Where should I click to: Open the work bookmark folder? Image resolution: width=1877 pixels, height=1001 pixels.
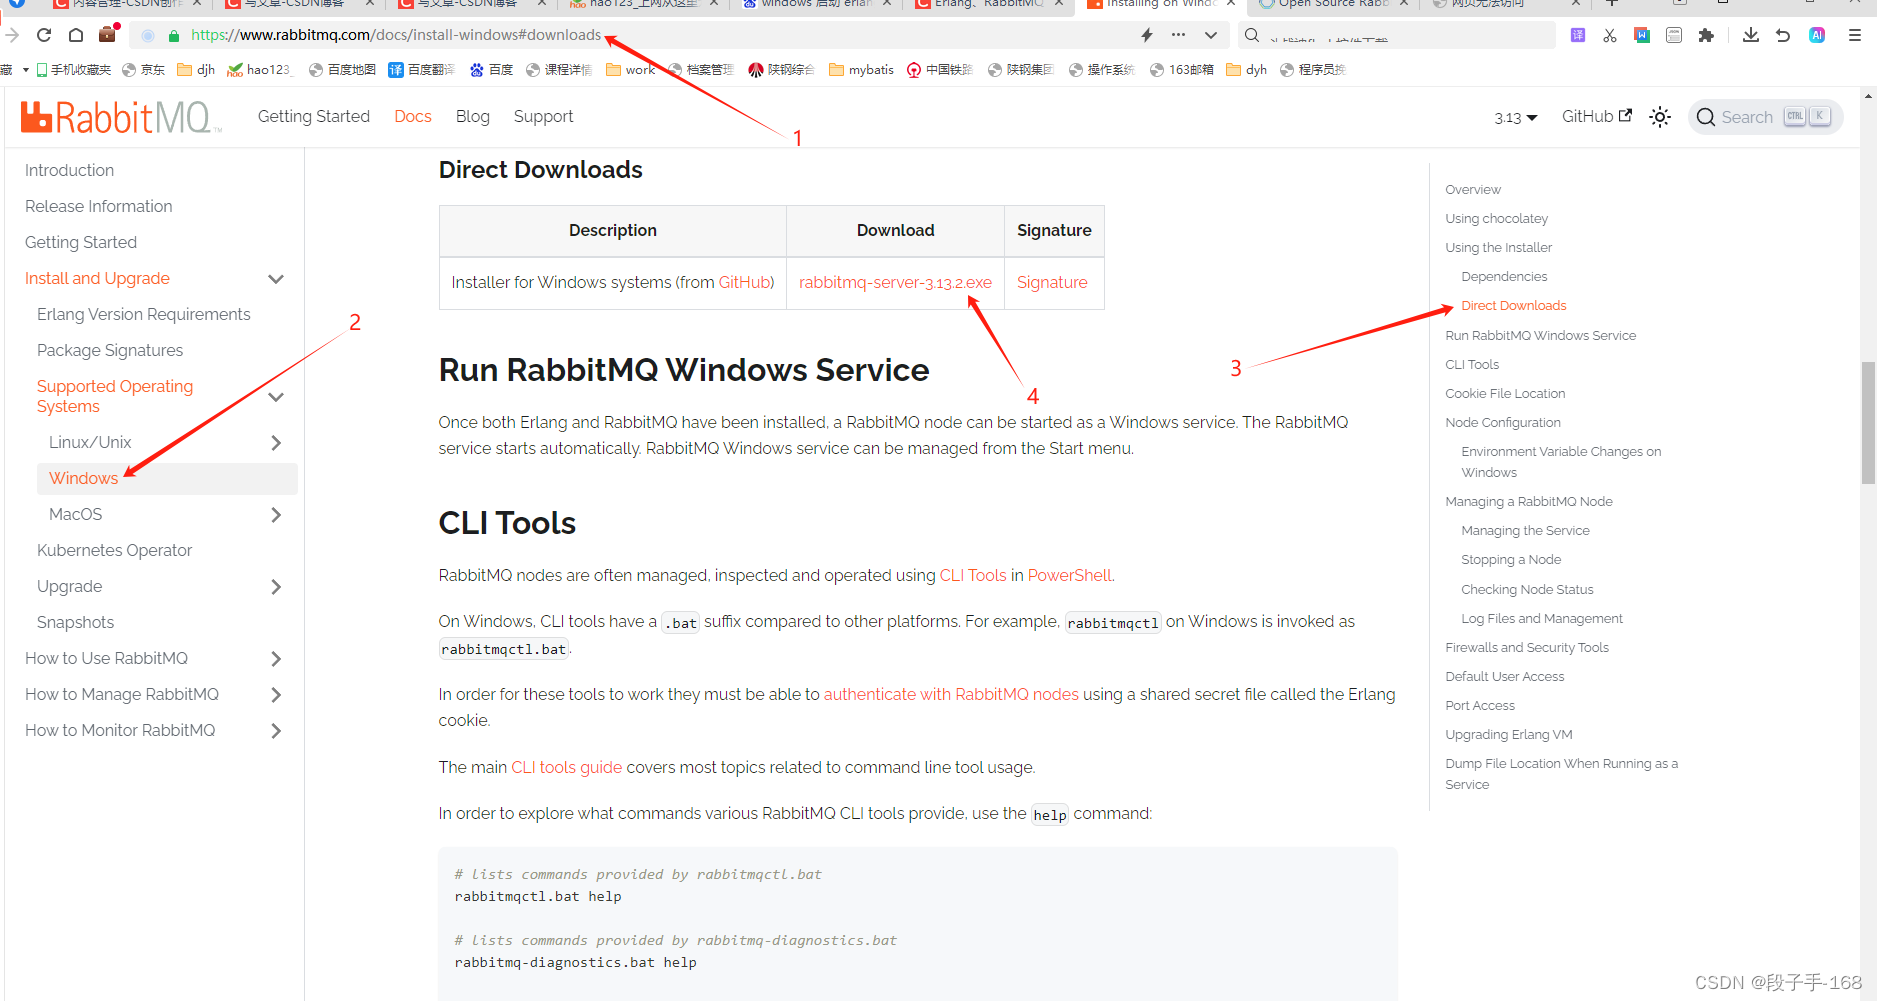pyautogui.click(x=630, y=70)
